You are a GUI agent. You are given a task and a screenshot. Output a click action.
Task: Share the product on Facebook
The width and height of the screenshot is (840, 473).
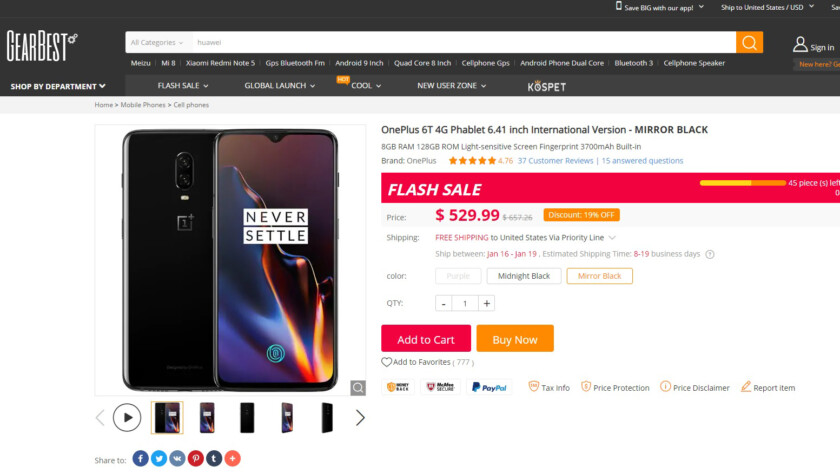point(141,459)
